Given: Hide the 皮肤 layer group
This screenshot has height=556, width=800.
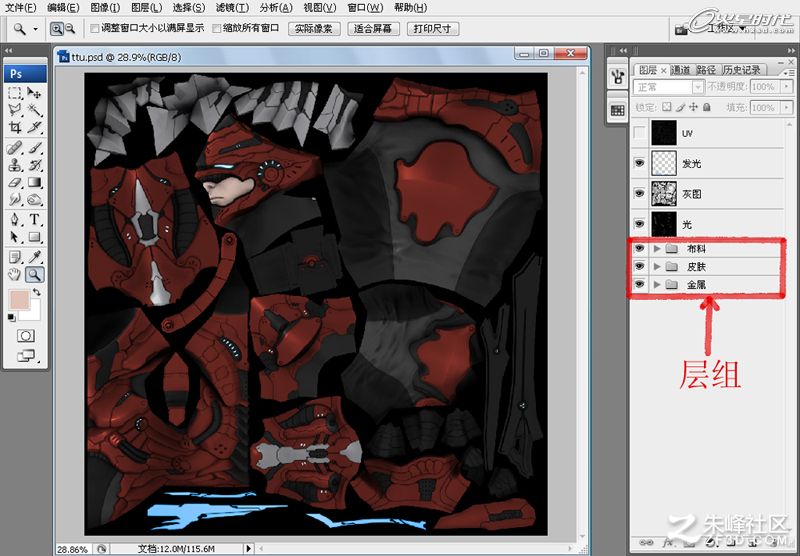Looking at the screenshot, I should pyautogui.click(x=639, y=266).
